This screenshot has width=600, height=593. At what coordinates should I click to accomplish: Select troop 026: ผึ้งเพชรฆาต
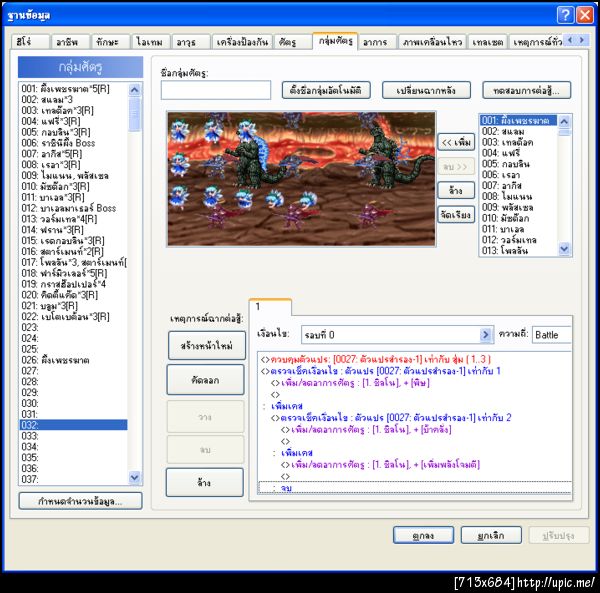(x=73, y=360)
